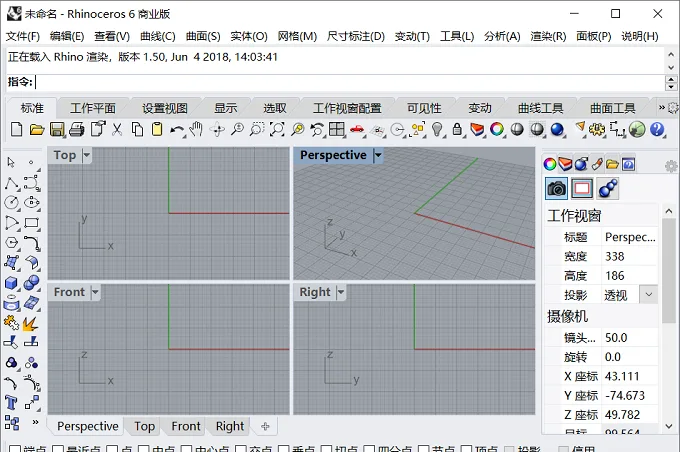Choose Zoom Extents magnifier icon
Viewport: 680px width, 452px height.
coord(277,129)
